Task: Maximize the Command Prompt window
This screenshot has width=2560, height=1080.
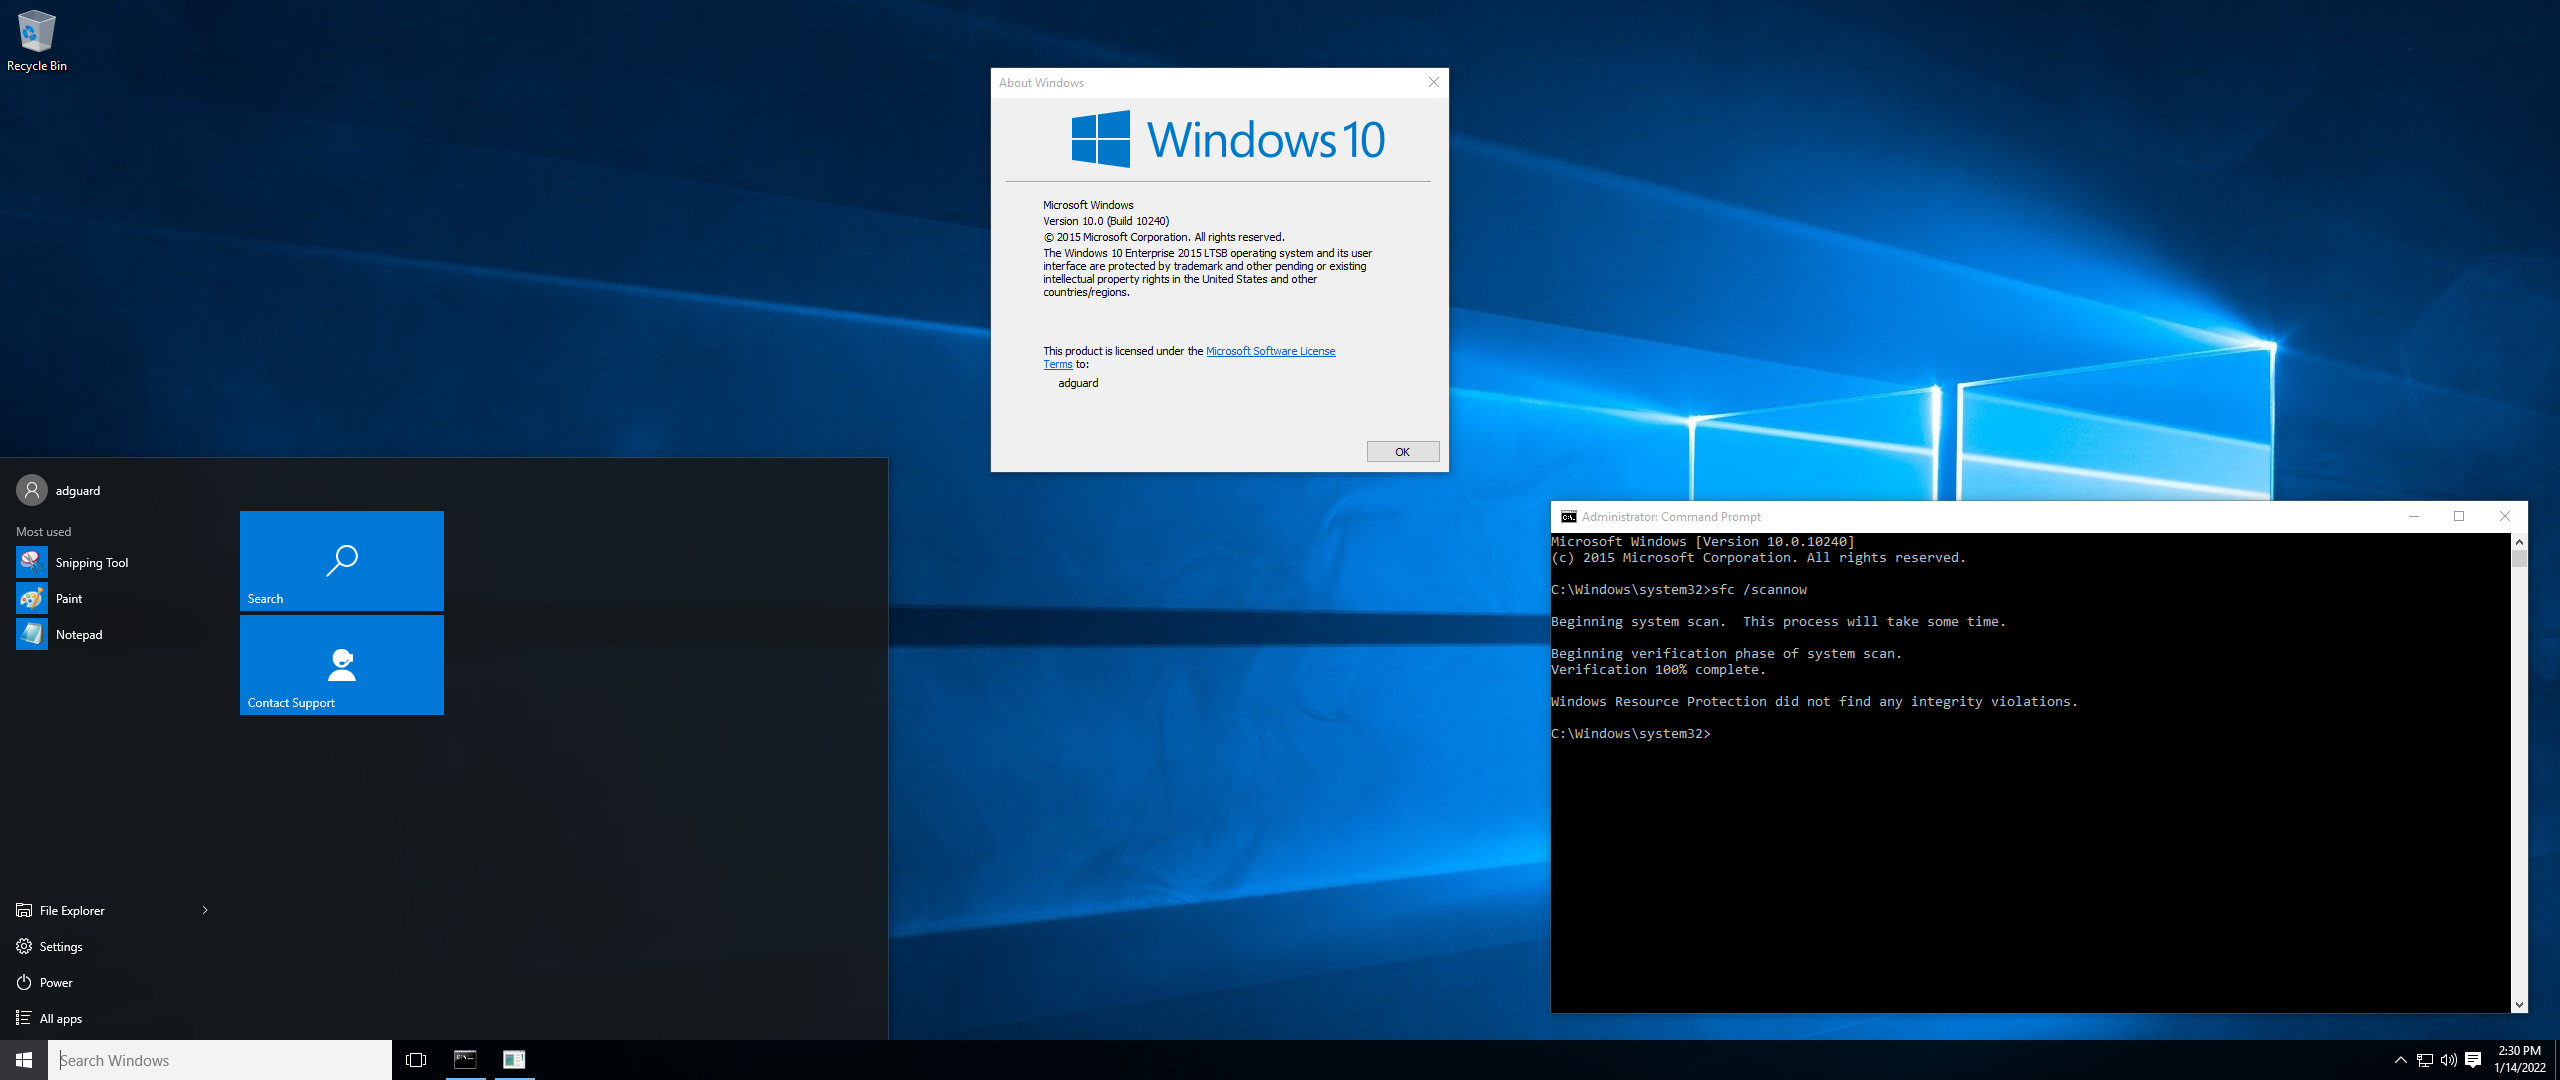Action: (x=2459, y=517)
